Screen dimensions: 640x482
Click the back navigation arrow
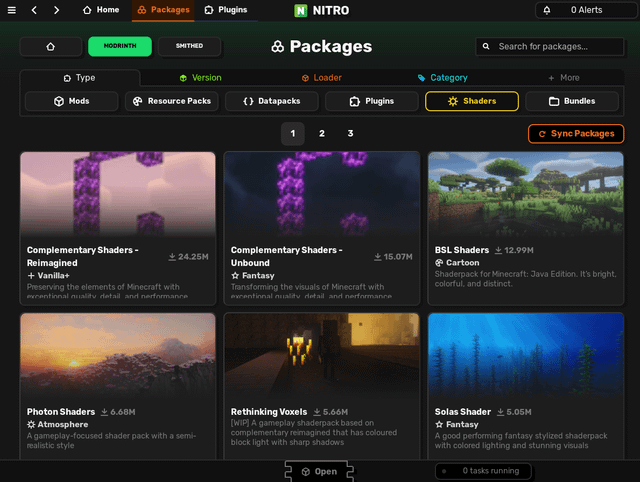point(34,10)
